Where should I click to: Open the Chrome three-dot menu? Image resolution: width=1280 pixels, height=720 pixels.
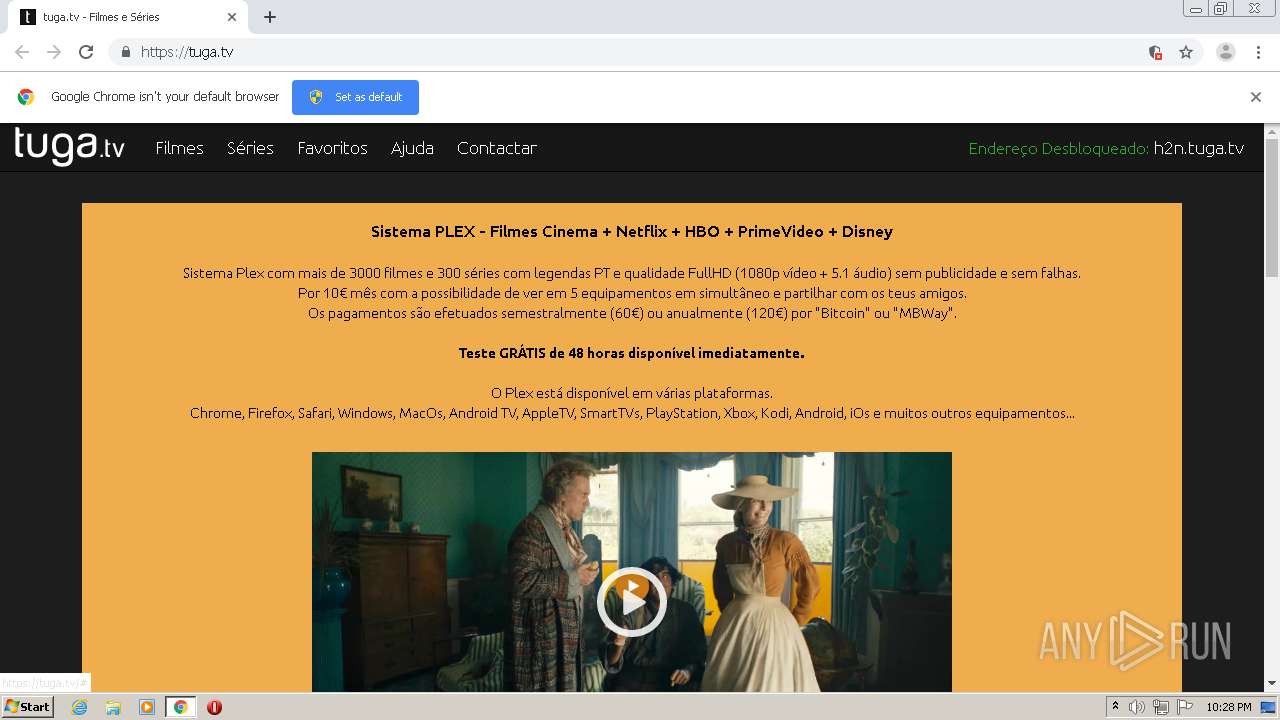click(x=1258, y=52)
